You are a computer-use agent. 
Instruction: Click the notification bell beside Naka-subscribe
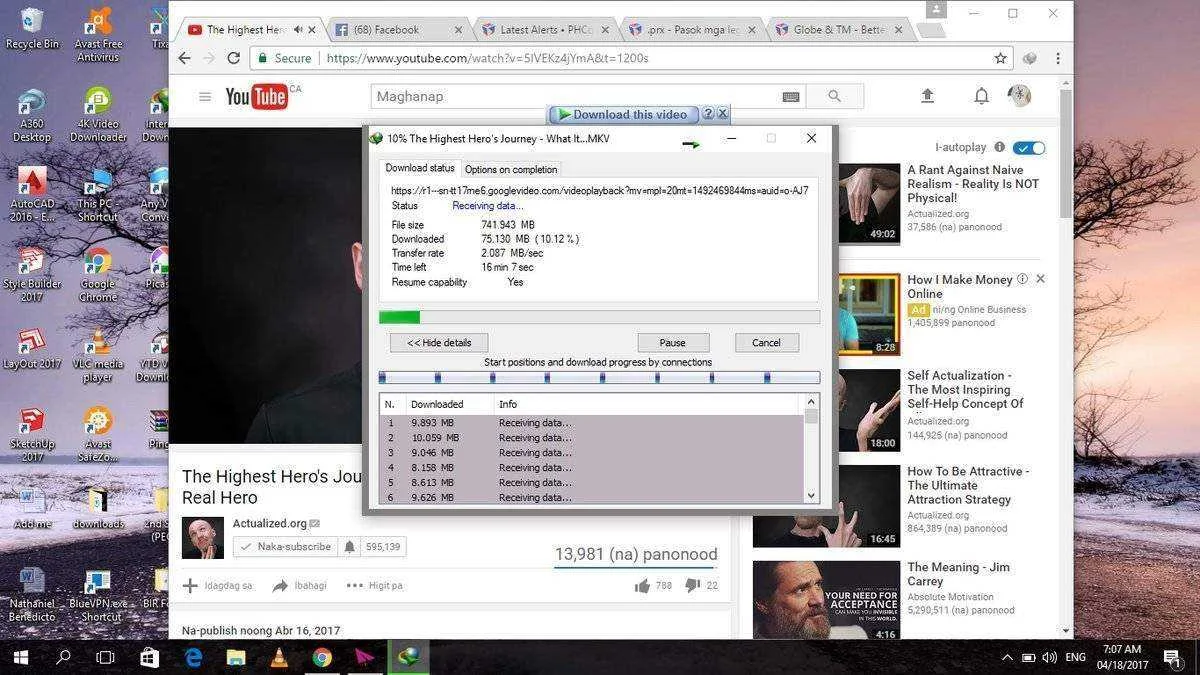349,547
